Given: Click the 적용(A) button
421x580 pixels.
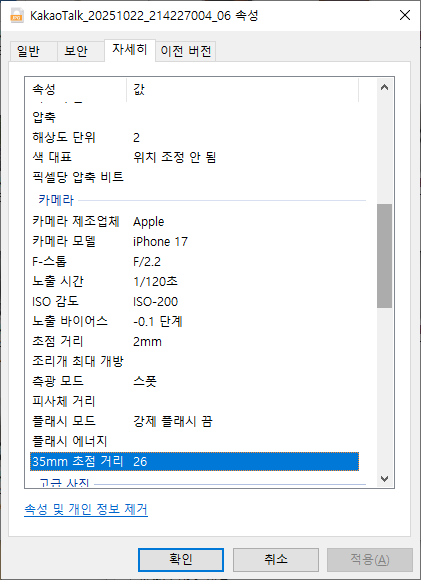Looking at the screenshot, I should [x=370, y=560].
